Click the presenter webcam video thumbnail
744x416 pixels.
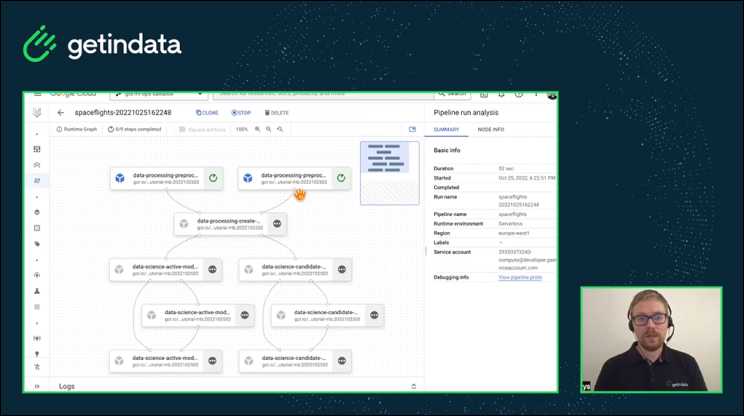click(x=651, y=340)
